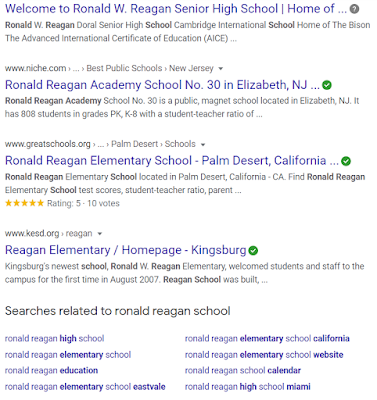Viewport: 377px width, 400px height.
Task: Click the five-star rating icons
Action: click(x=24, y=203)
